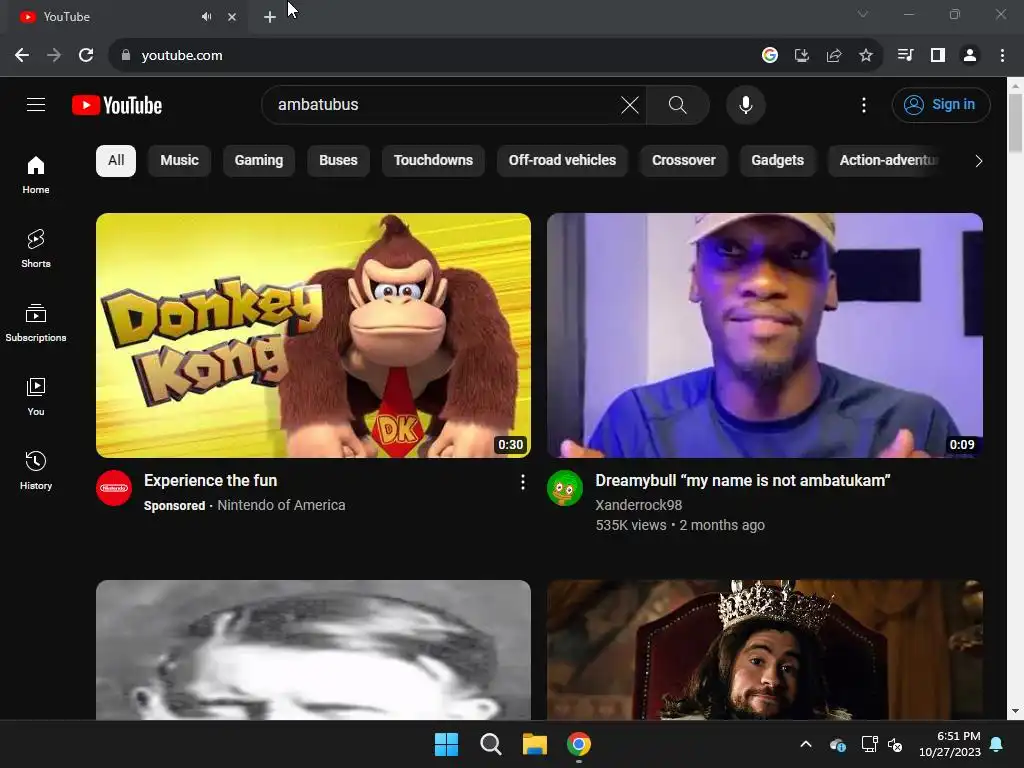Open the Windows Start menu
Viewport: 1024px width, 768px height.
447,744
